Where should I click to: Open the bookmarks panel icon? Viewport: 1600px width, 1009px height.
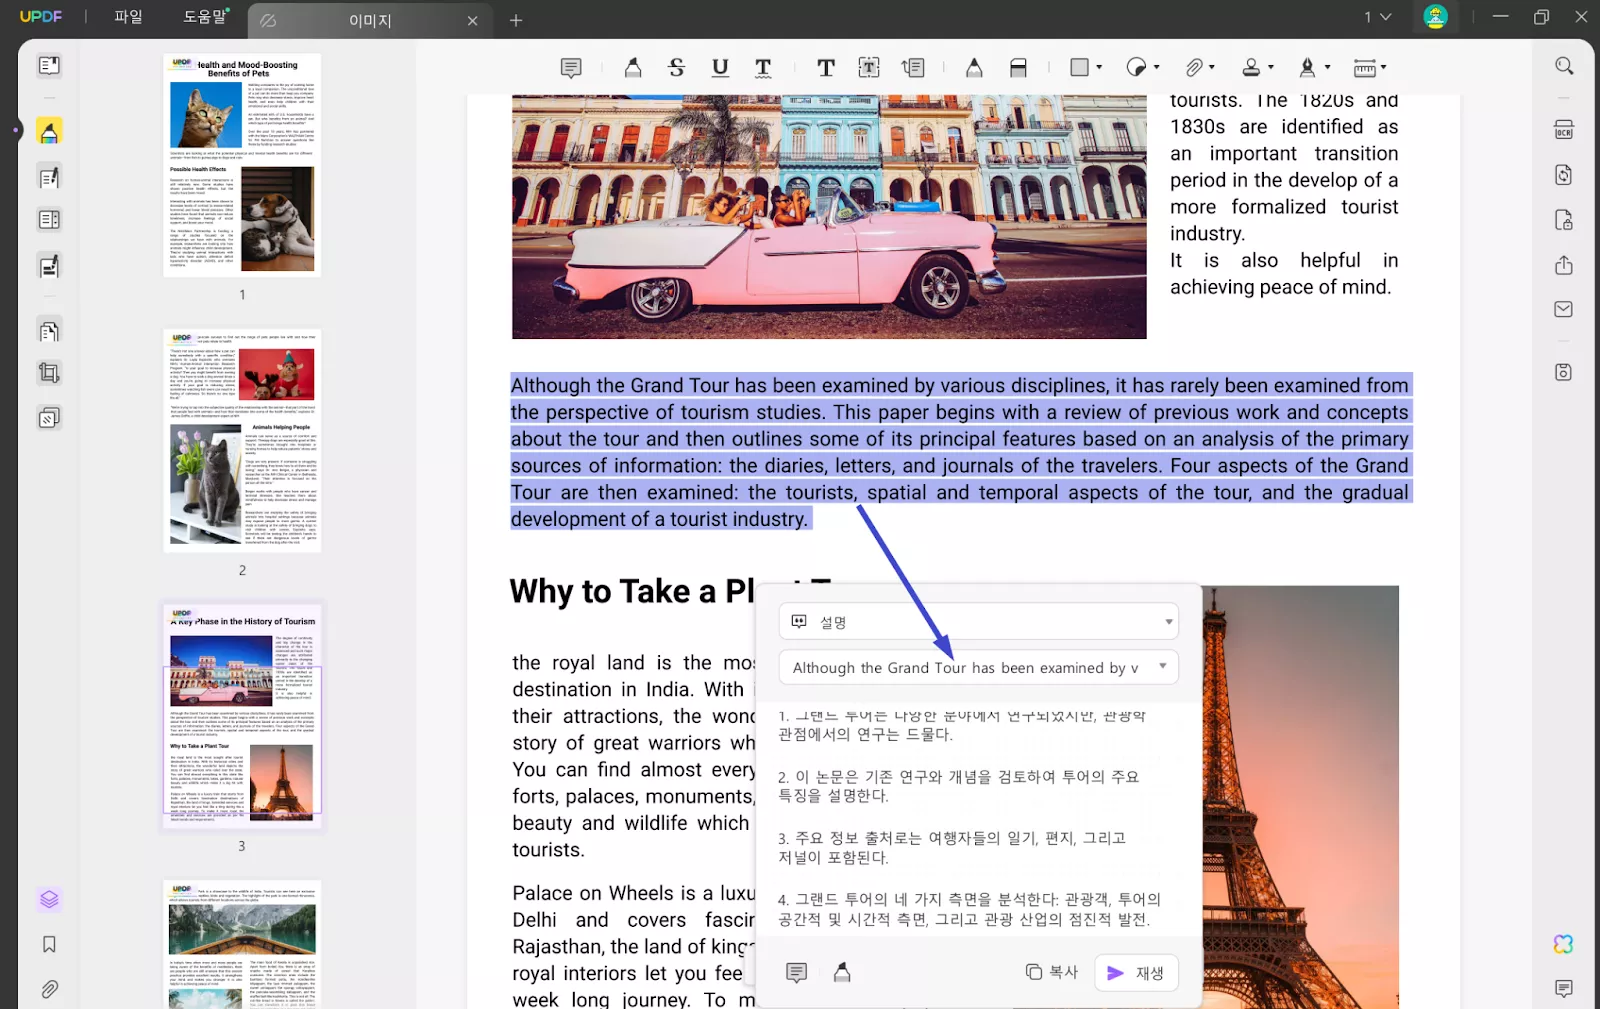click(49, 944)
